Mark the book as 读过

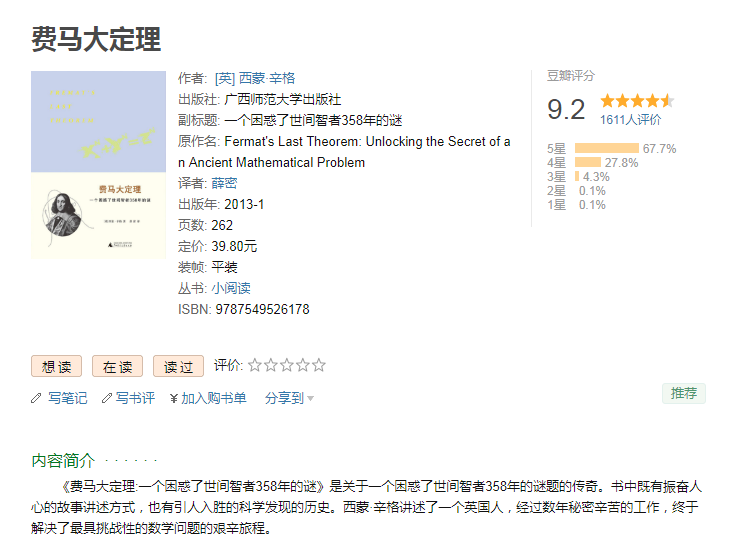pyautogui.click(x=178, y=367)
